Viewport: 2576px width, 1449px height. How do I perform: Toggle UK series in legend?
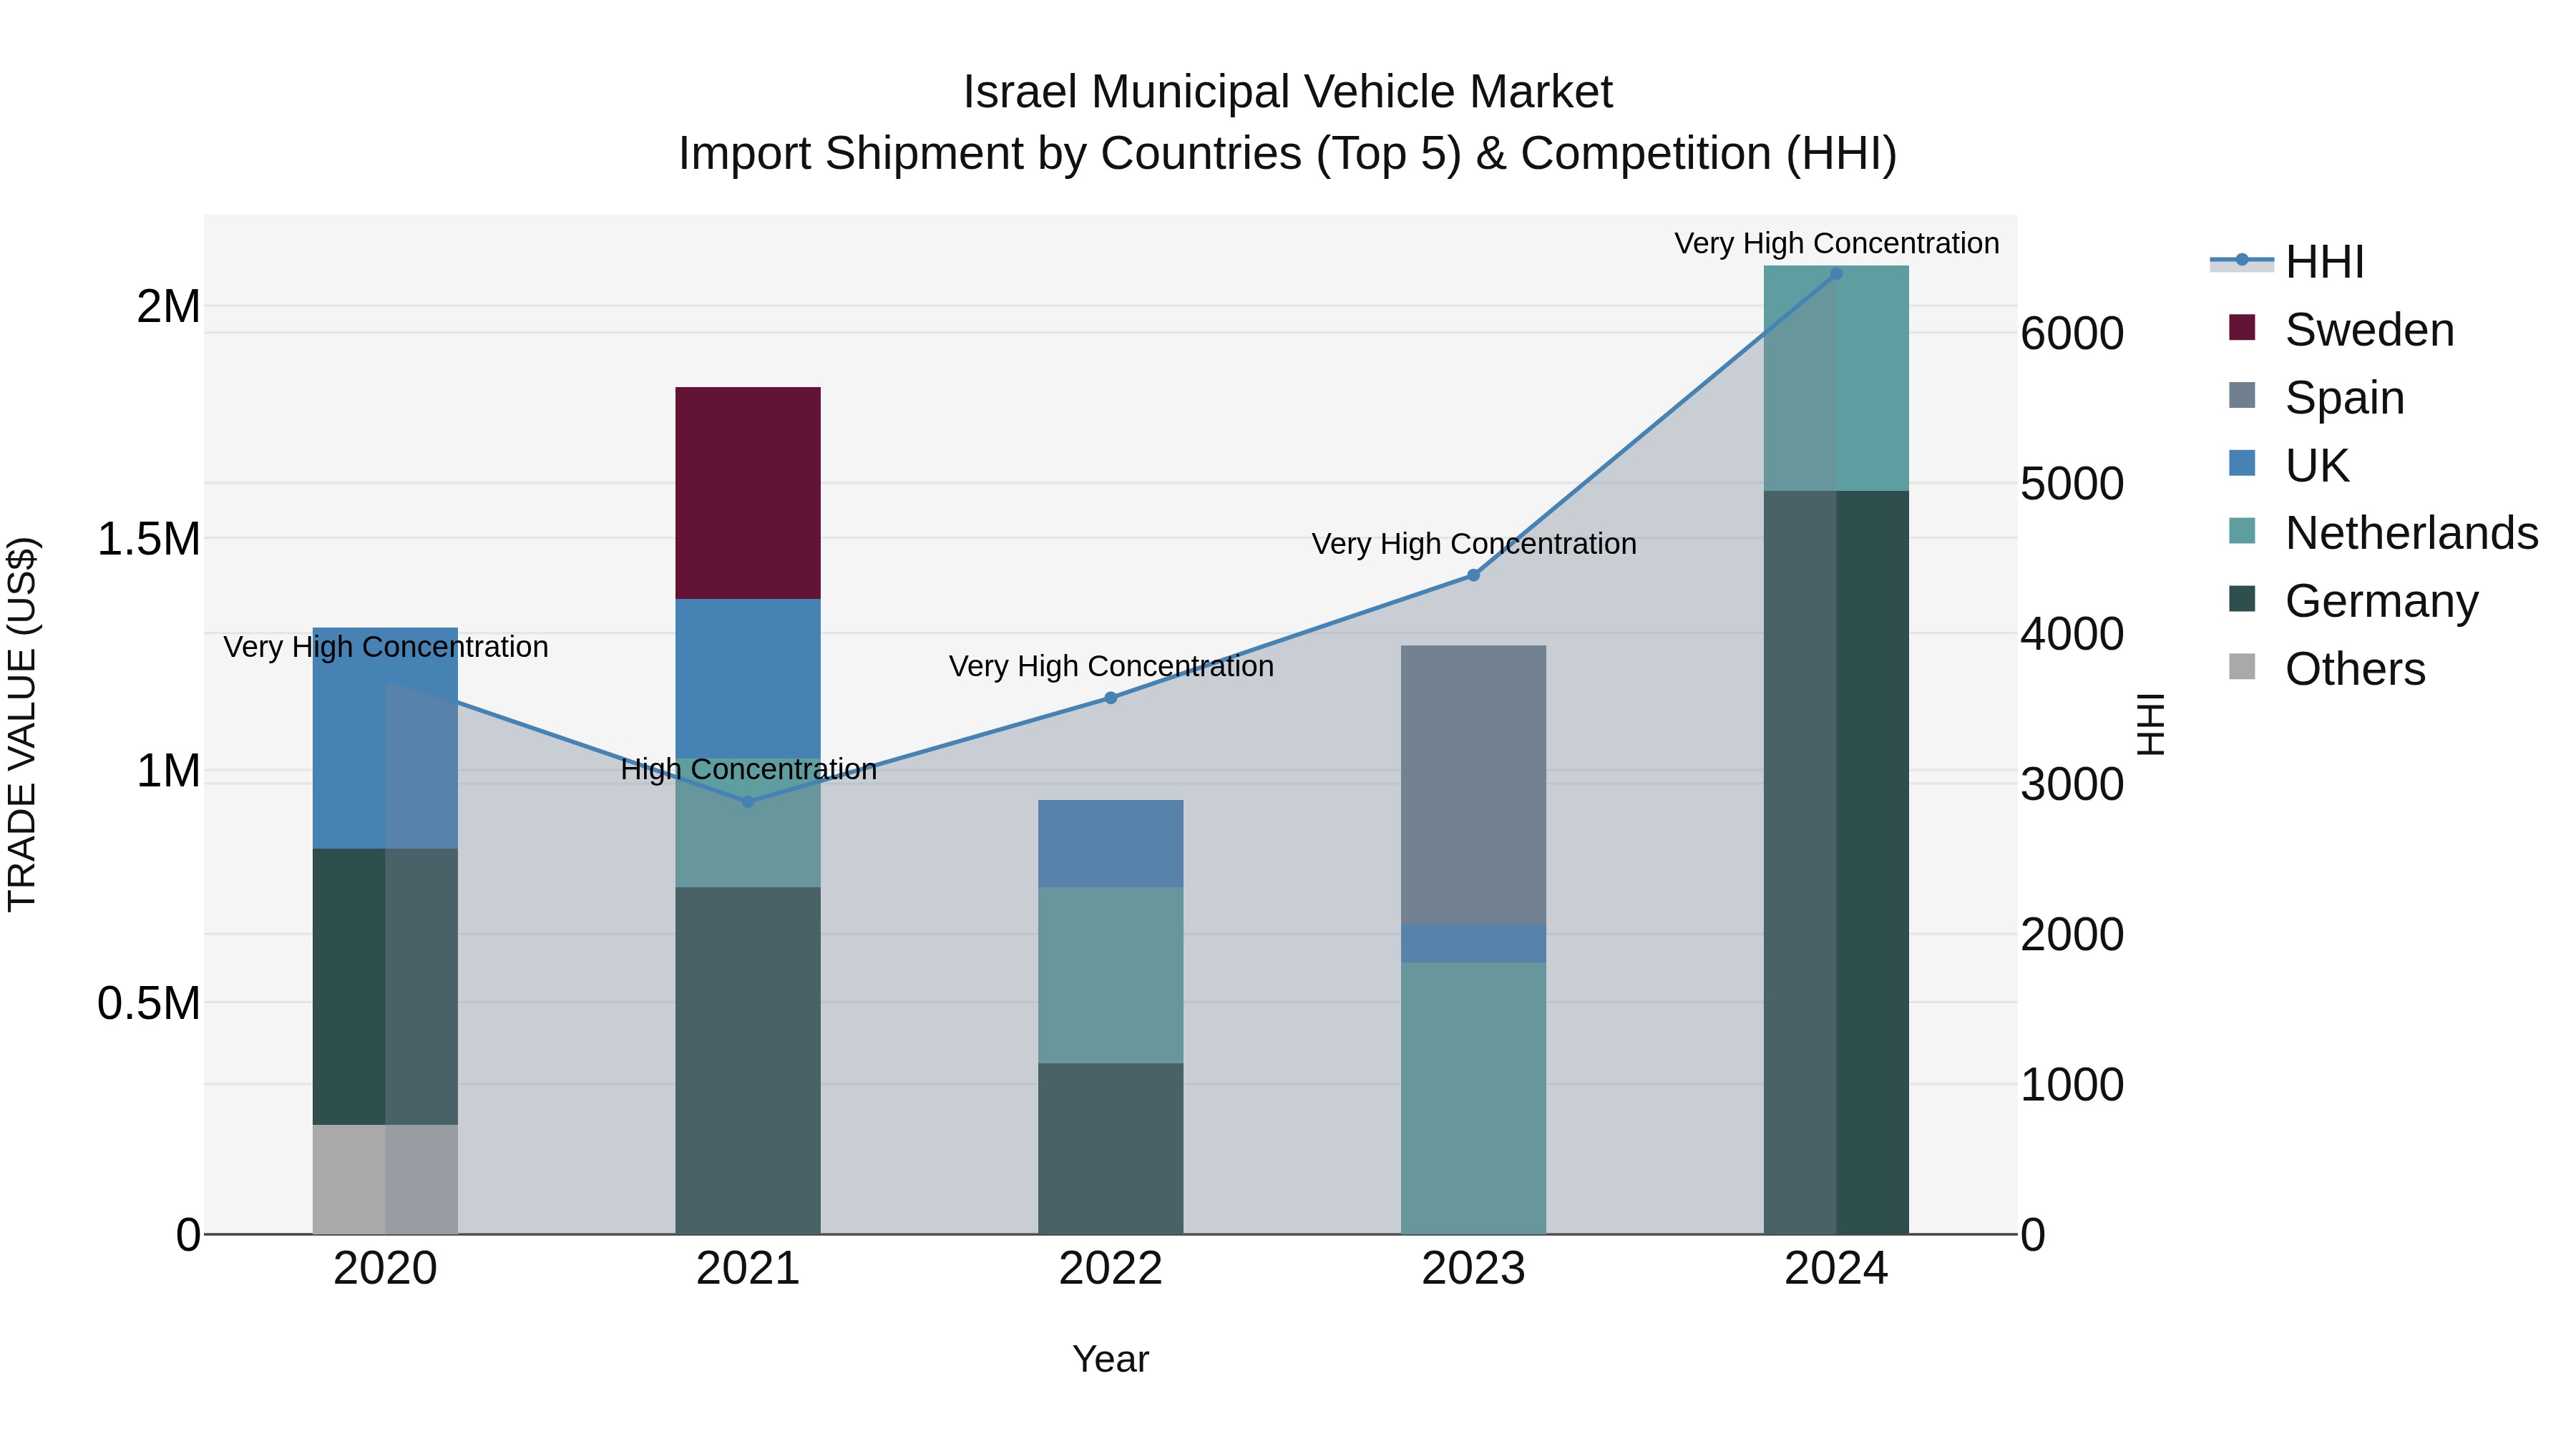tap(2289, 465)
